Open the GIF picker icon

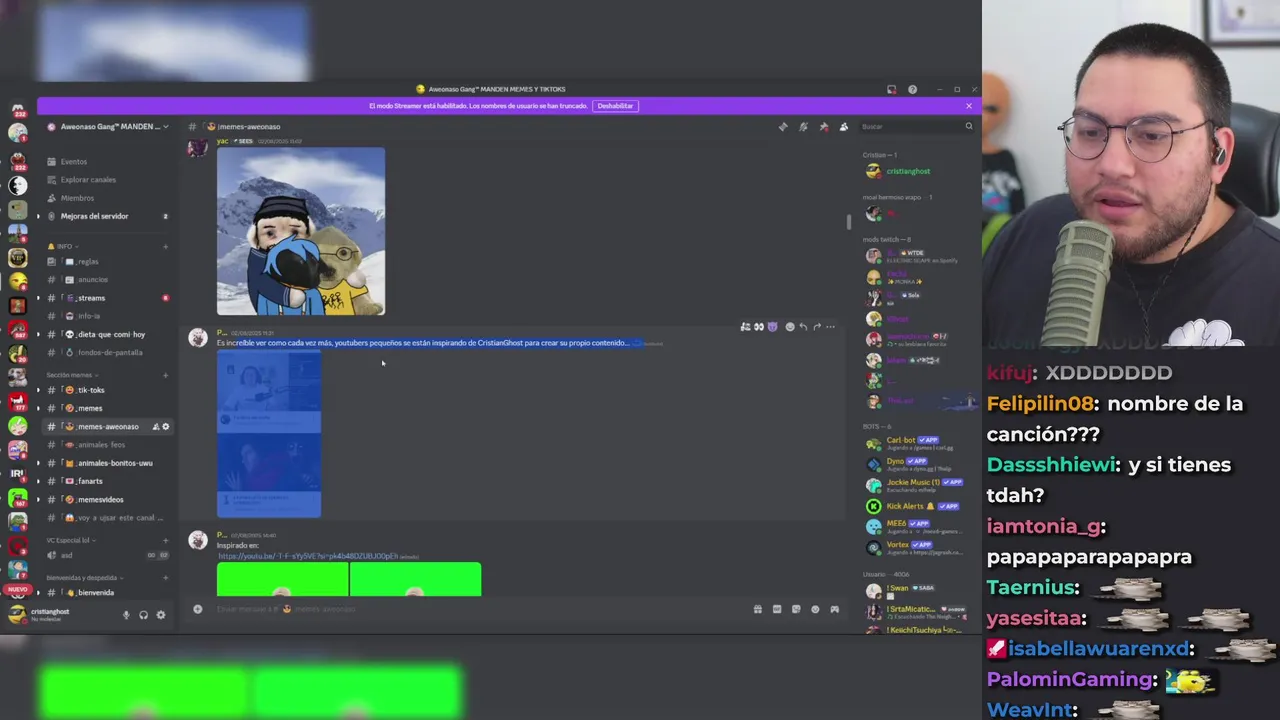point(776,609)
